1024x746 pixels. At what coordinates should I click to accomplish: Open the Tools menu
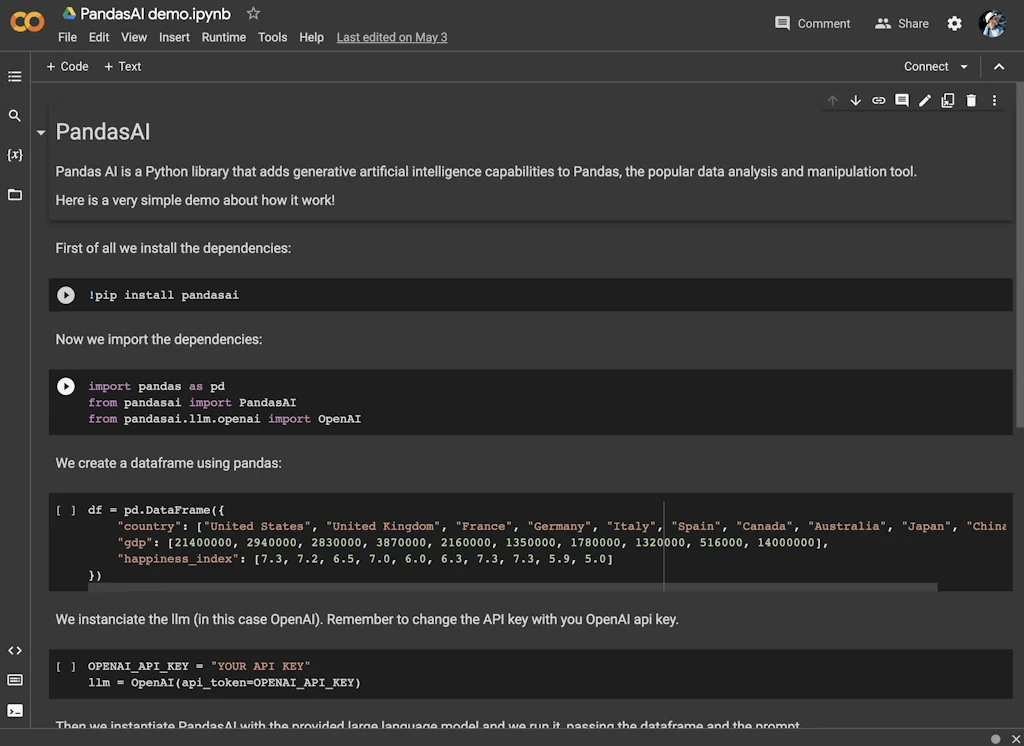272,37
